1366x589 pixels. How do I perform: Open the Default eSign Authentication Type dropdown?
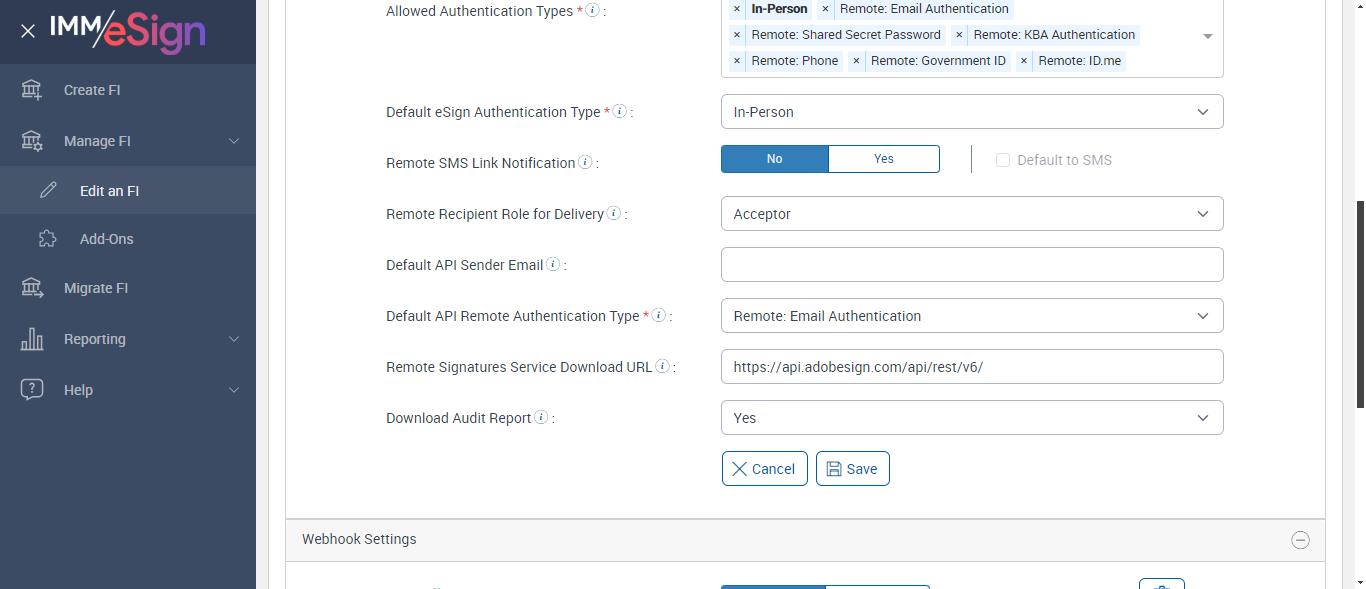click(x=972, y=112)
